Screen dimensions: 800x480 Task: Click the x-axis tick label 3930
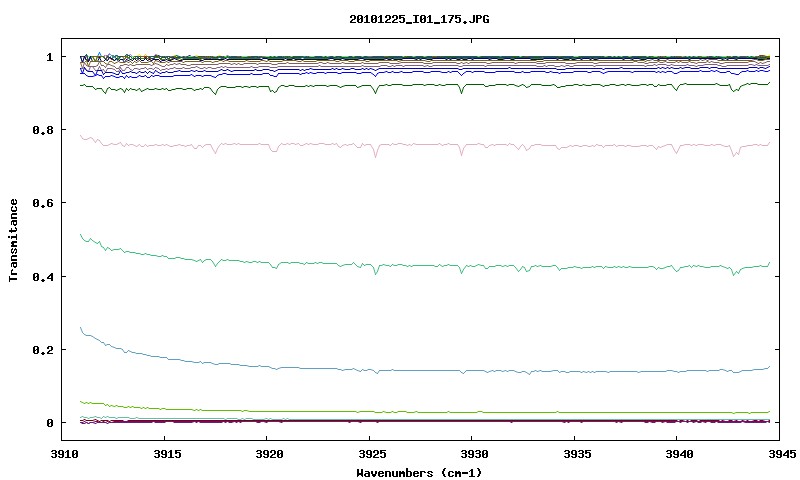pyautogui.click(x=474, y=454)
